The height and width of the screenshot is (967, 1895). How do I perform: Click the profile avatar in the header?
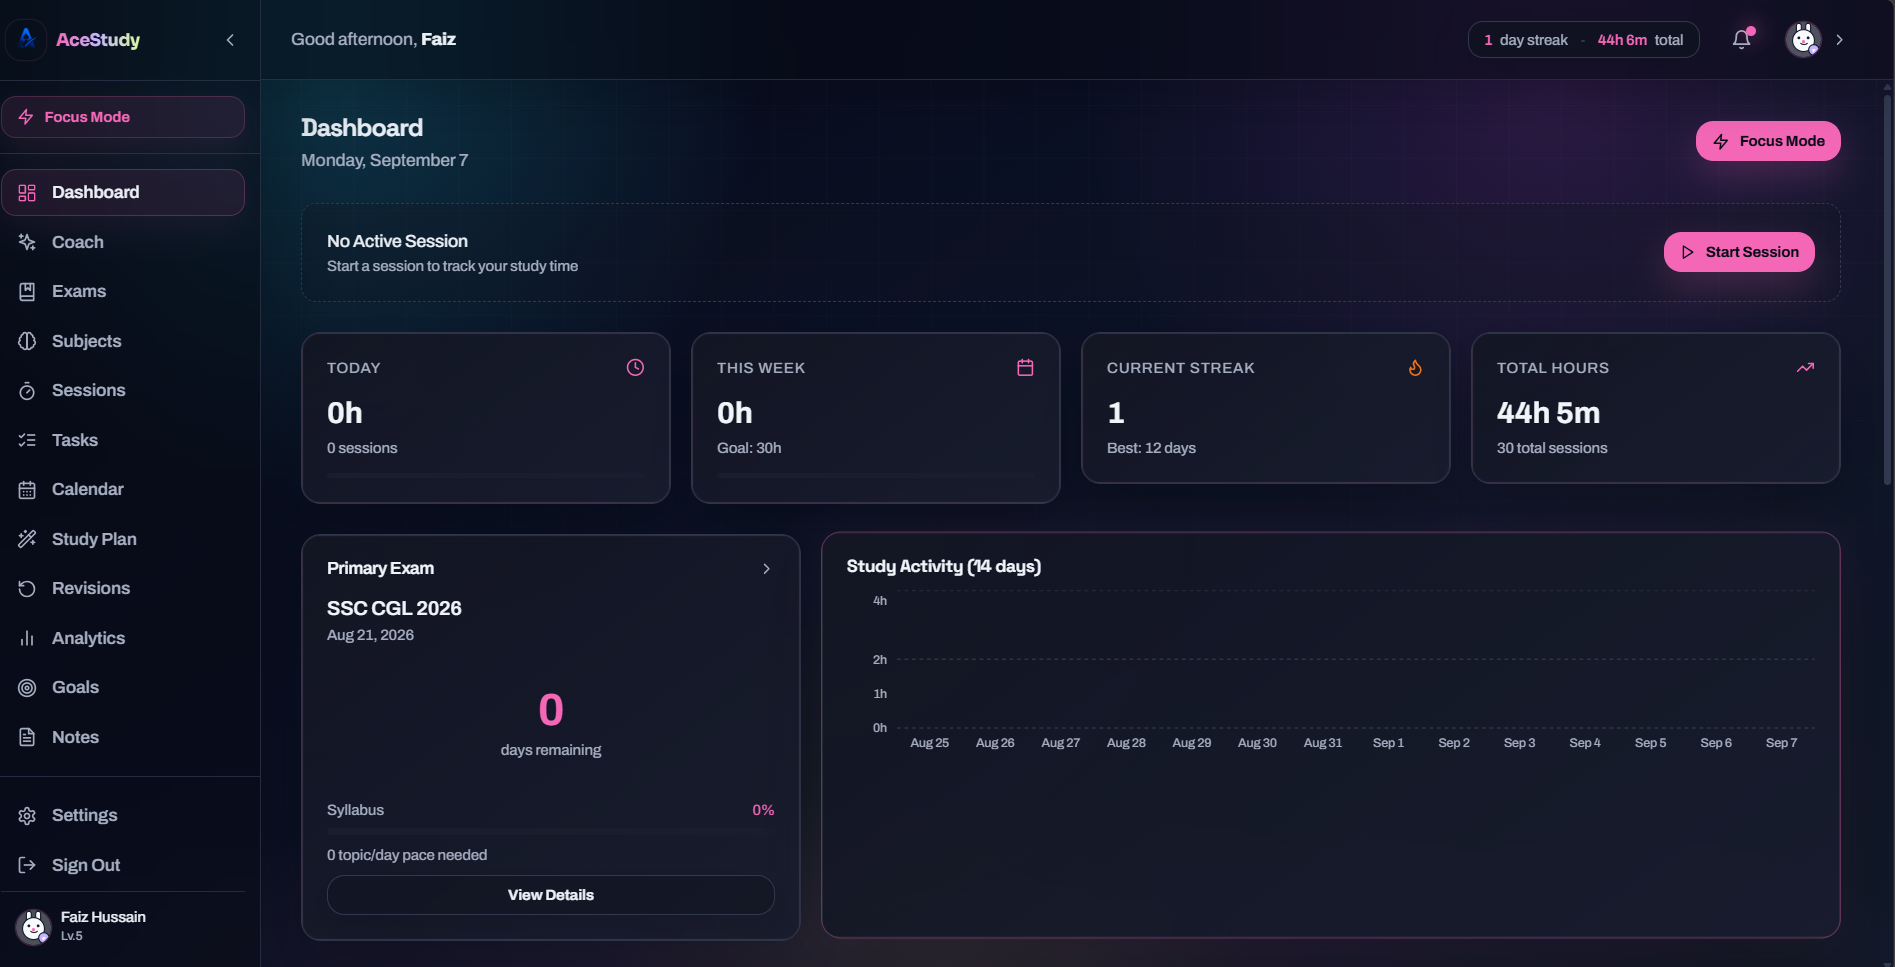[x=1803, y=39]
